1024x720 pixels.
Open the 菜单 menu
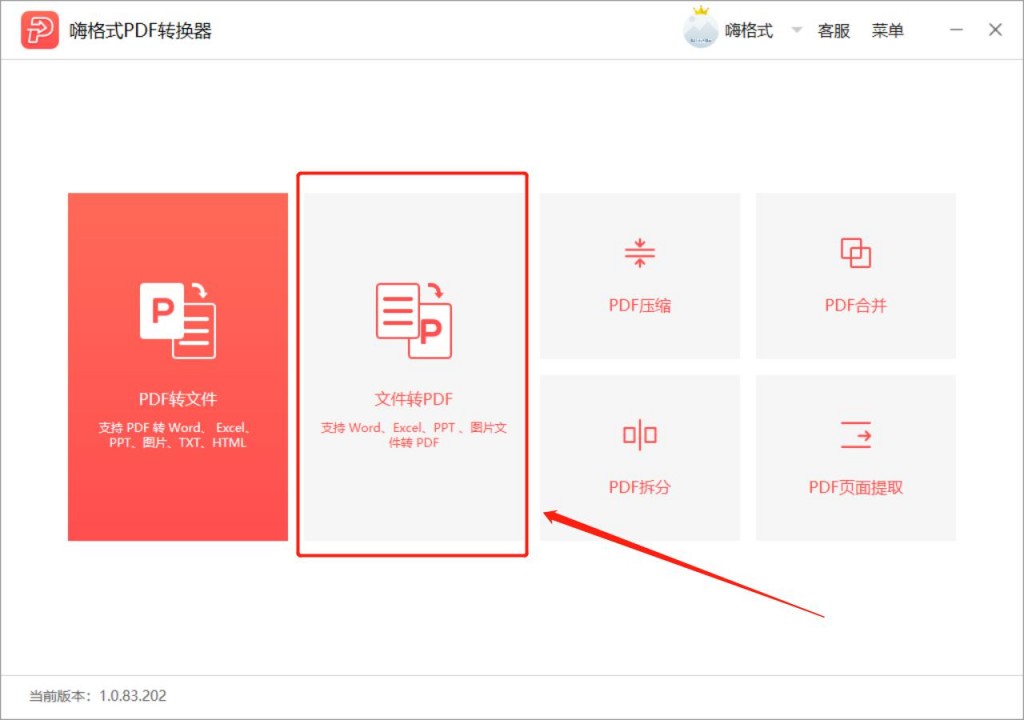pos(887,31)
